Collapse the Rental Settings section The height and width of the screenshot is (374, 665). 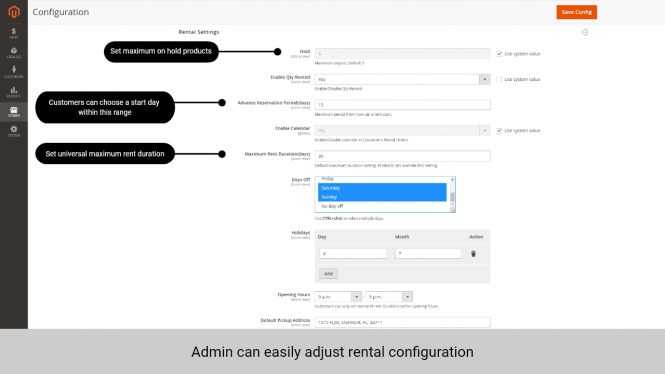pos(585,32)
